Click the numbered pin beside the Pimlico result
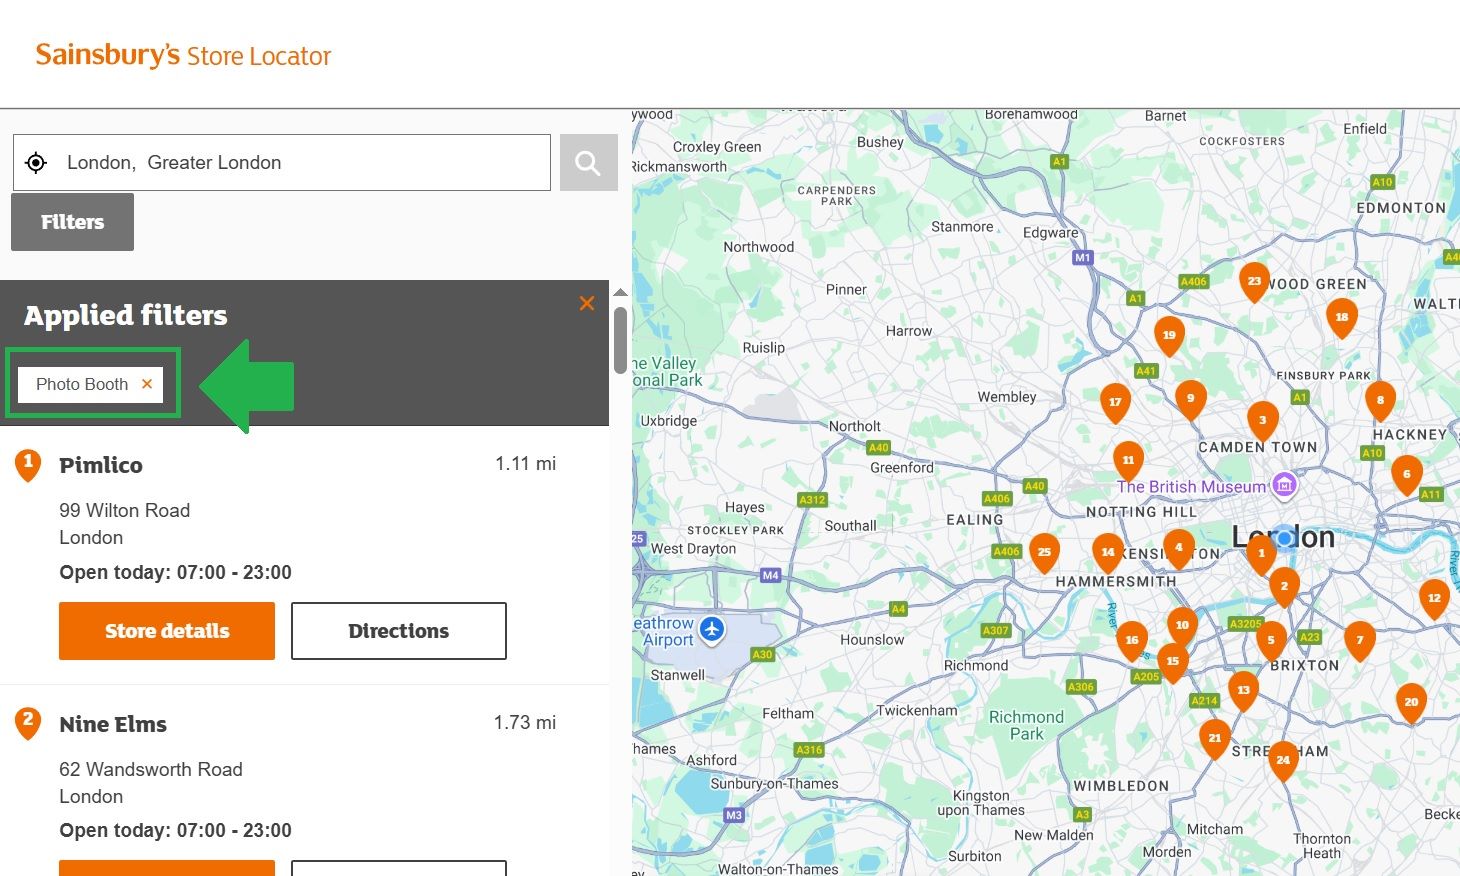Image resolution: width=1460 pixels, height=876 pixels. pos(28,464)
